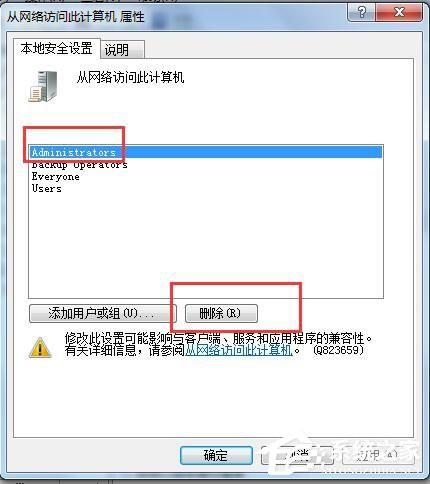This screenshot has height=484, width=430.
Task: Click the yellow warning triangle icon
Action: (x=40, y=348)
